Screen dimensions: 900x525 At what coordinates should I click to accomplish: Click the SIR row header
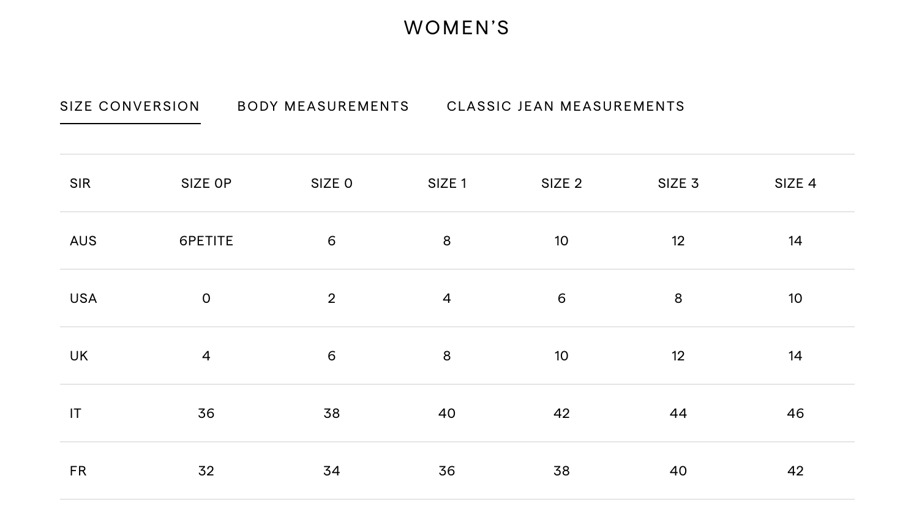click(x=80, y=183)
